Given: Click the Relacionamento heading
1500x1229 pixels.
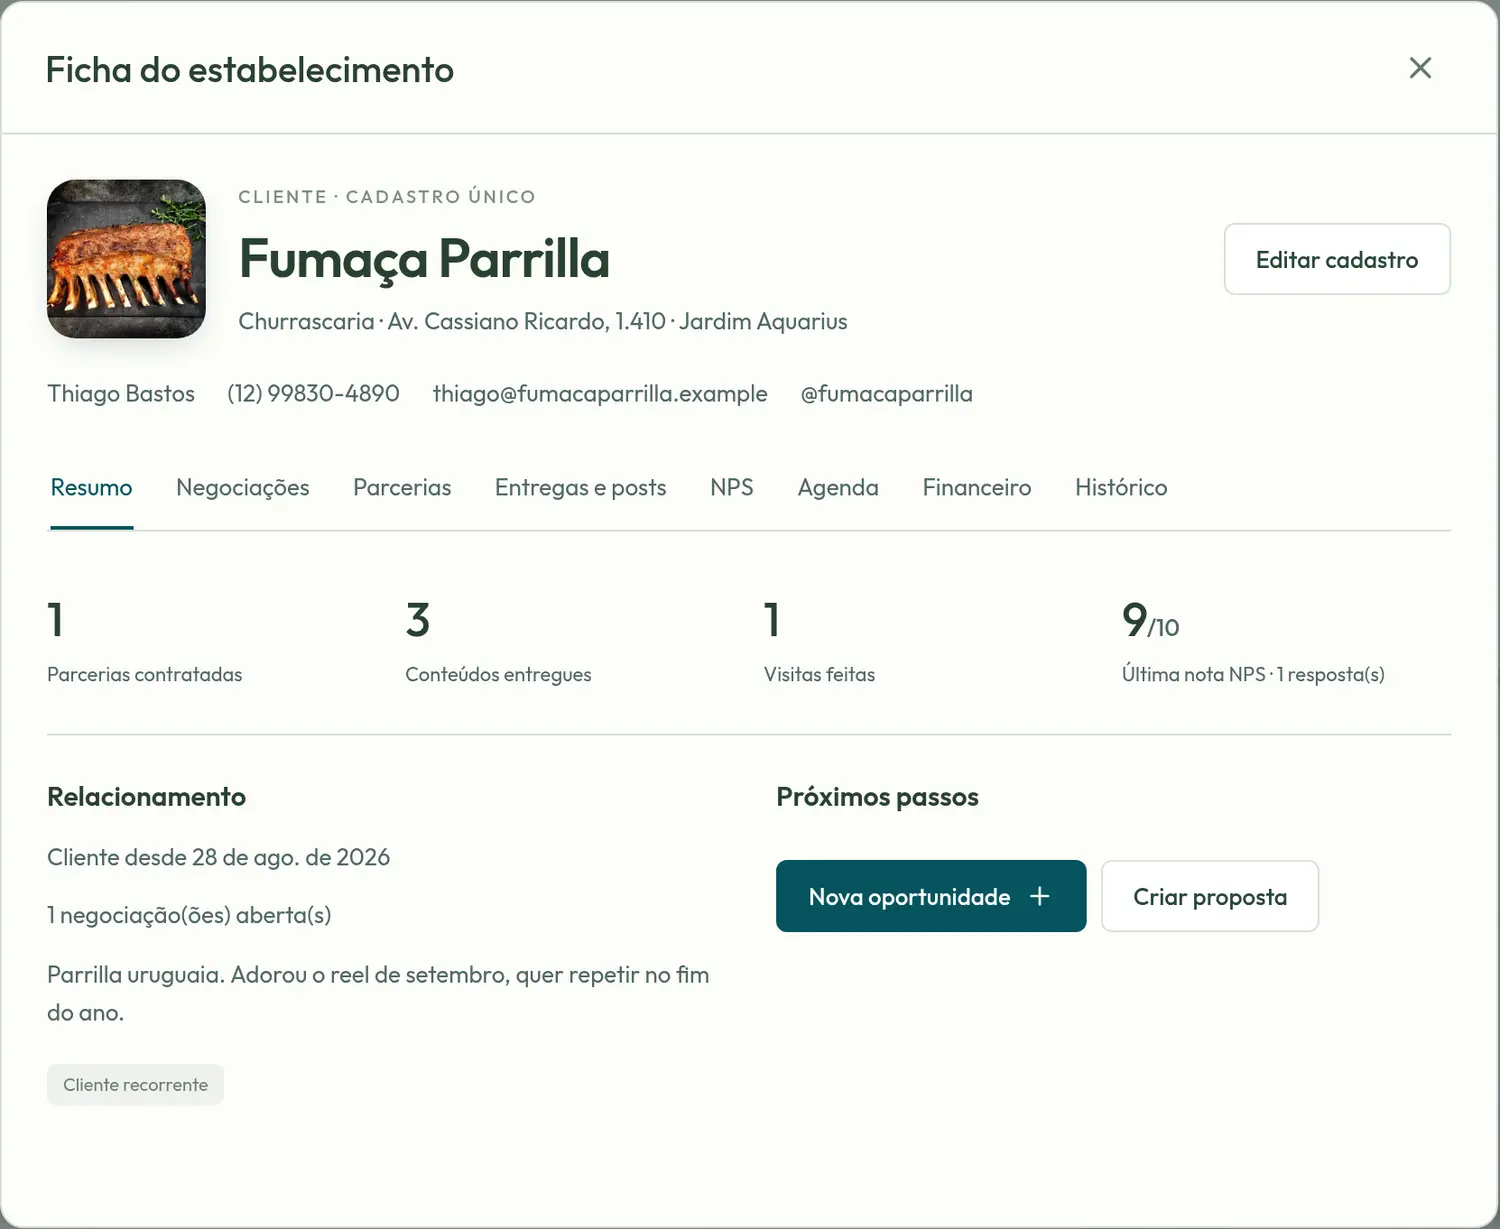Looking at the screenshot, I should click(x=146, y=797).
